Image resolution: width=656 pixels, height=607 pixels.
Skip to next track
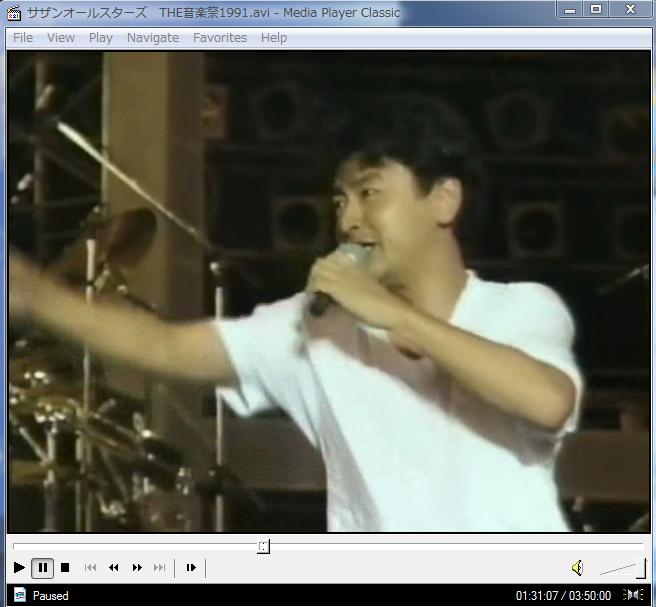pos(159,568)
